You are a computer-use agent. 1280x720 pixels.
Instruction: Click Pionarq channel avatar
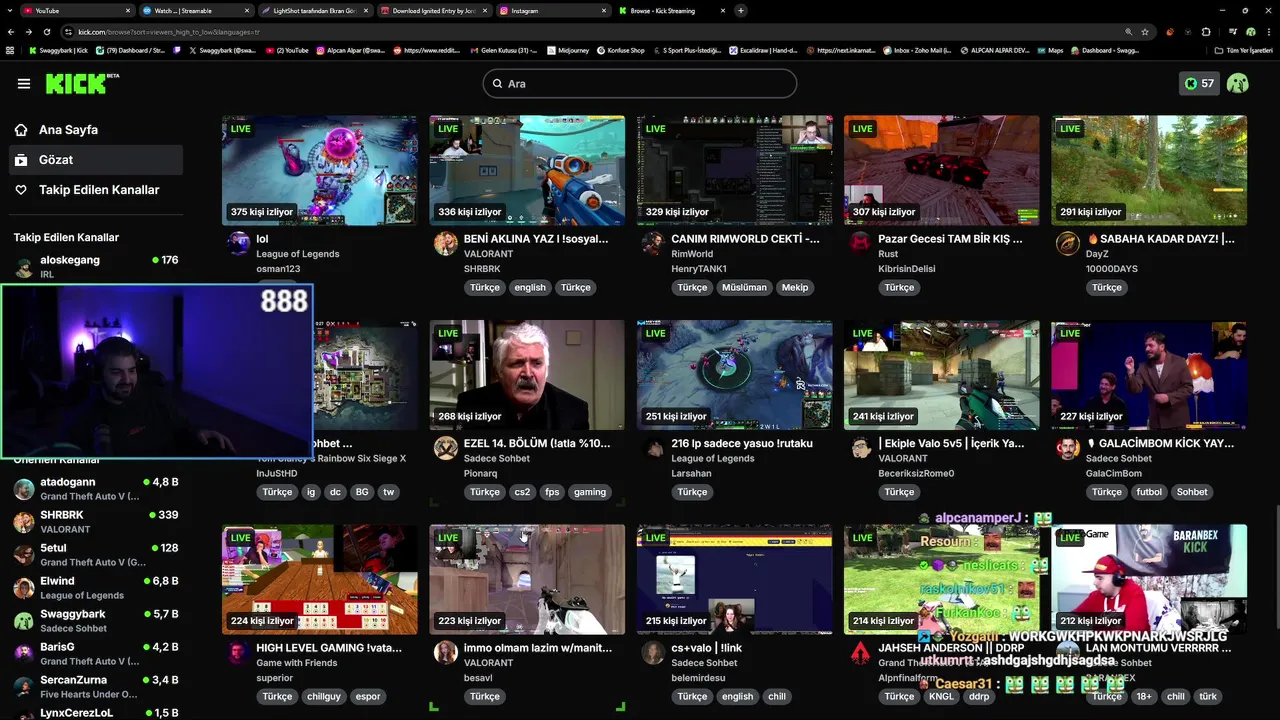(x=446, y=448)
